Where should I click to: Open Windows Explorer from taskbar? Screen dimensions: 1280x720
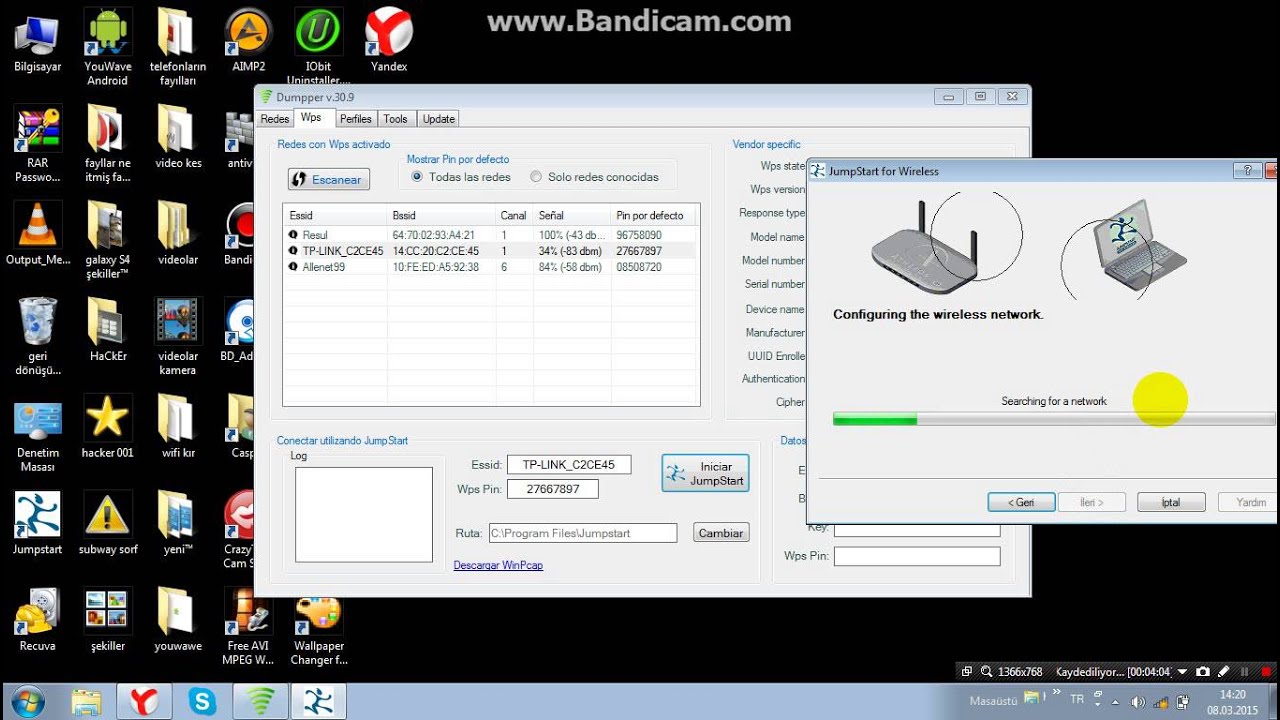click(86, 701)
